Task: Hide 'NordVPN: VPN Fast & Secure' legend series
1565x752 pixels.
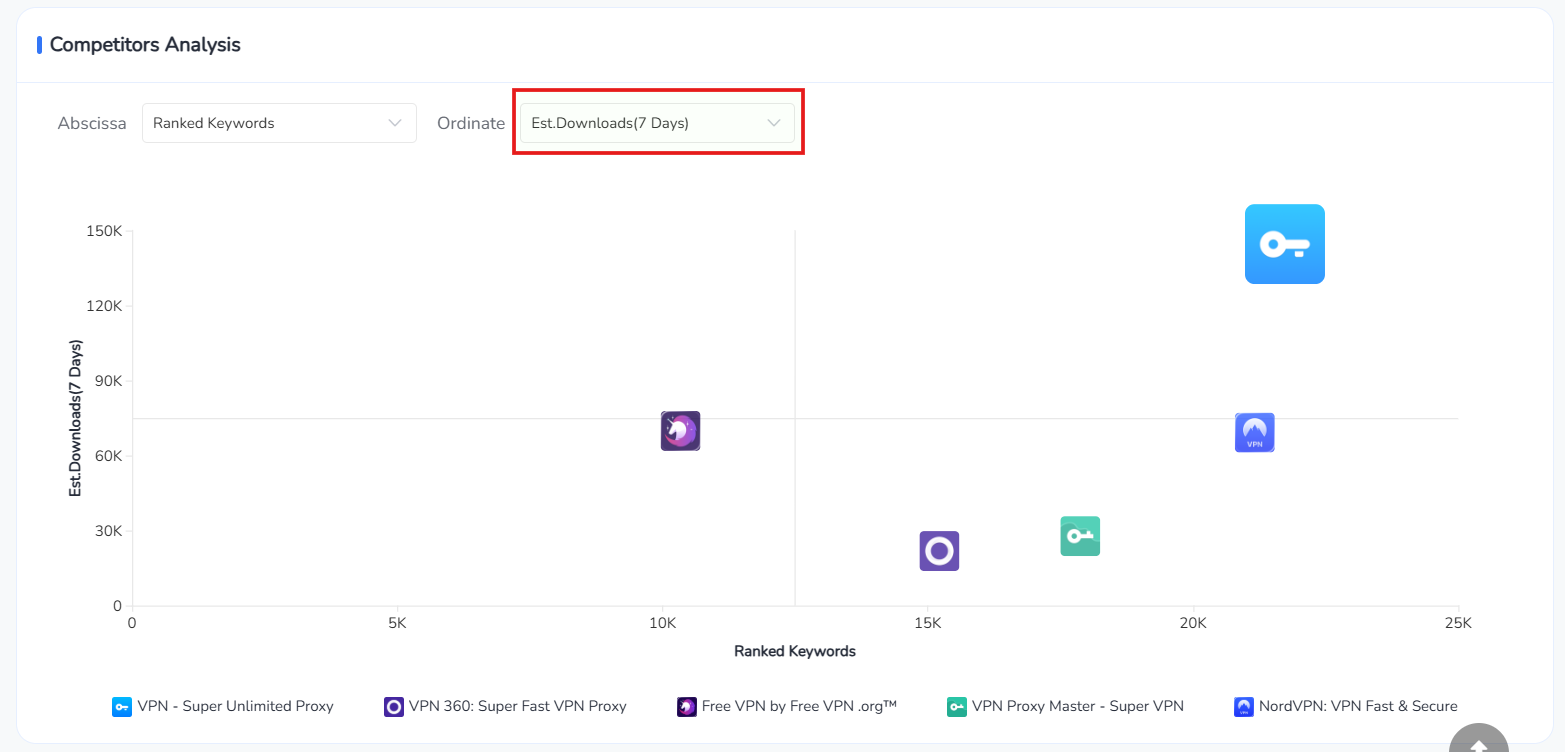Action: tap(1345, 706)
